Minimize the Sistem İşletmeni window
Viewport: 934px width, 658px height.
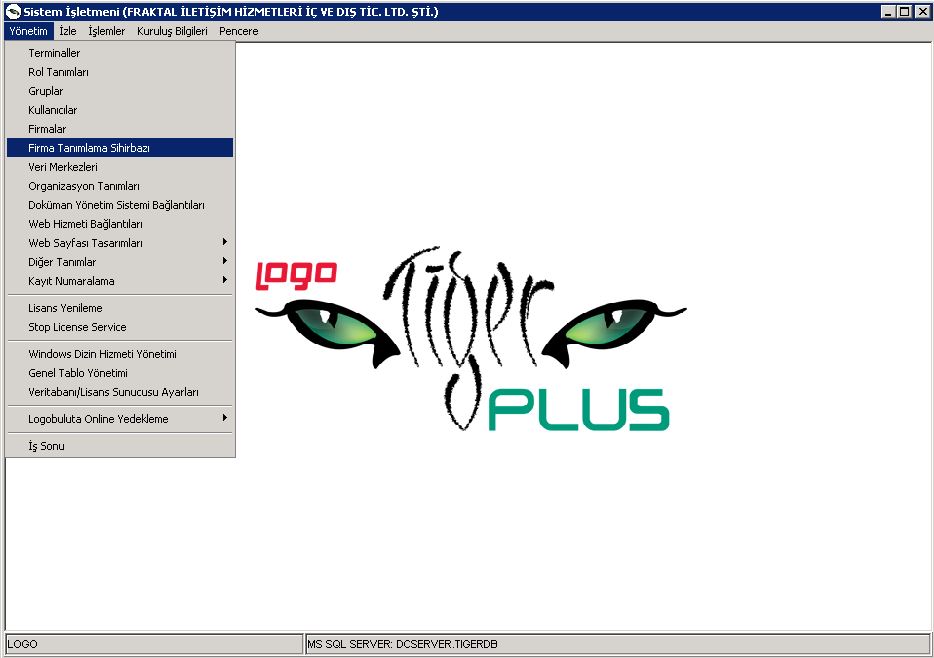coord(888,11)
